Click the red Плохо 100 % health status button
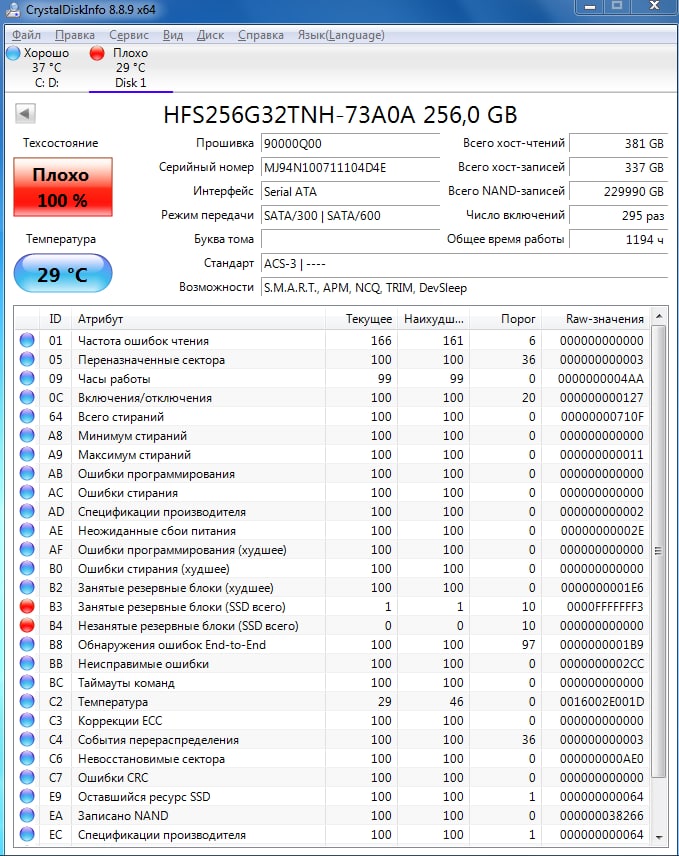The image size is (679, 856). (x=63, y=187)
